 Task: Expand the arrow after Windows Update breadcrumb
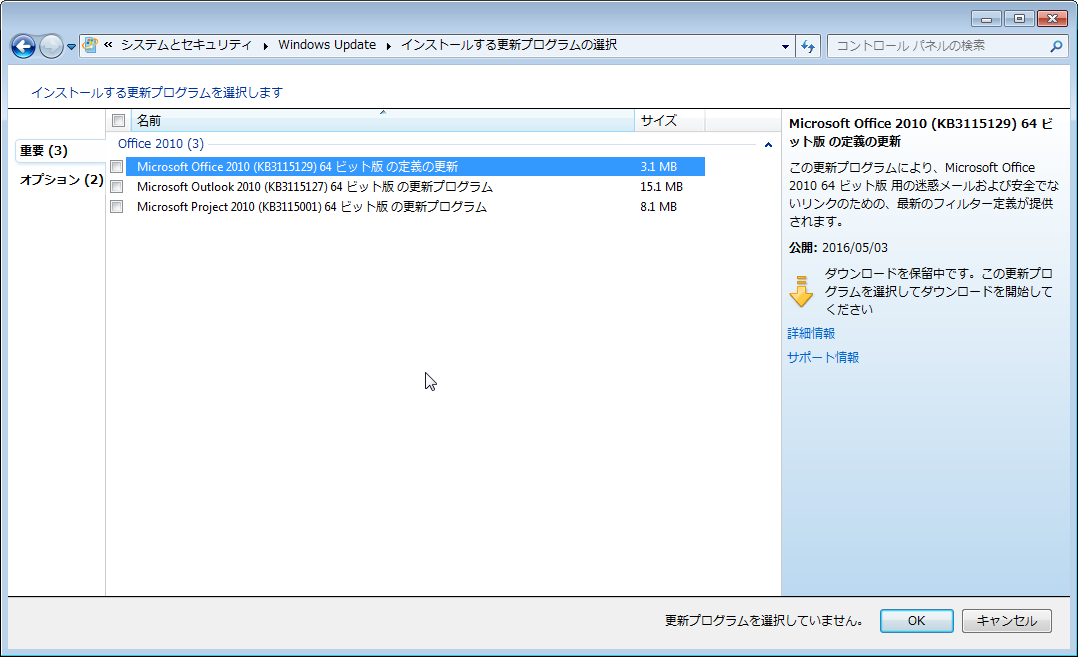(388, 46)
